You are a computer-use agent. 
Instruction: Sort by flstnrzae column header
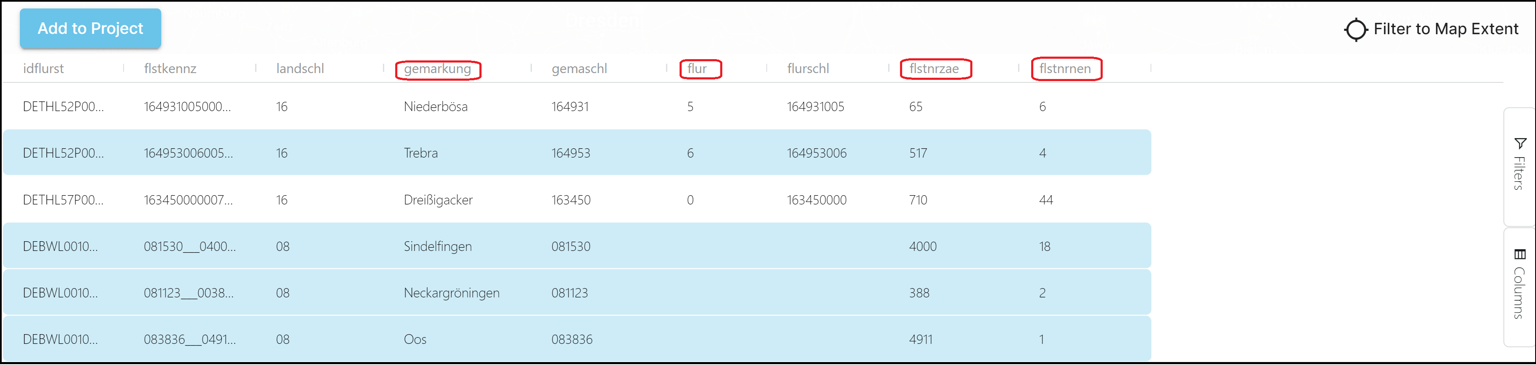[934, 69]
